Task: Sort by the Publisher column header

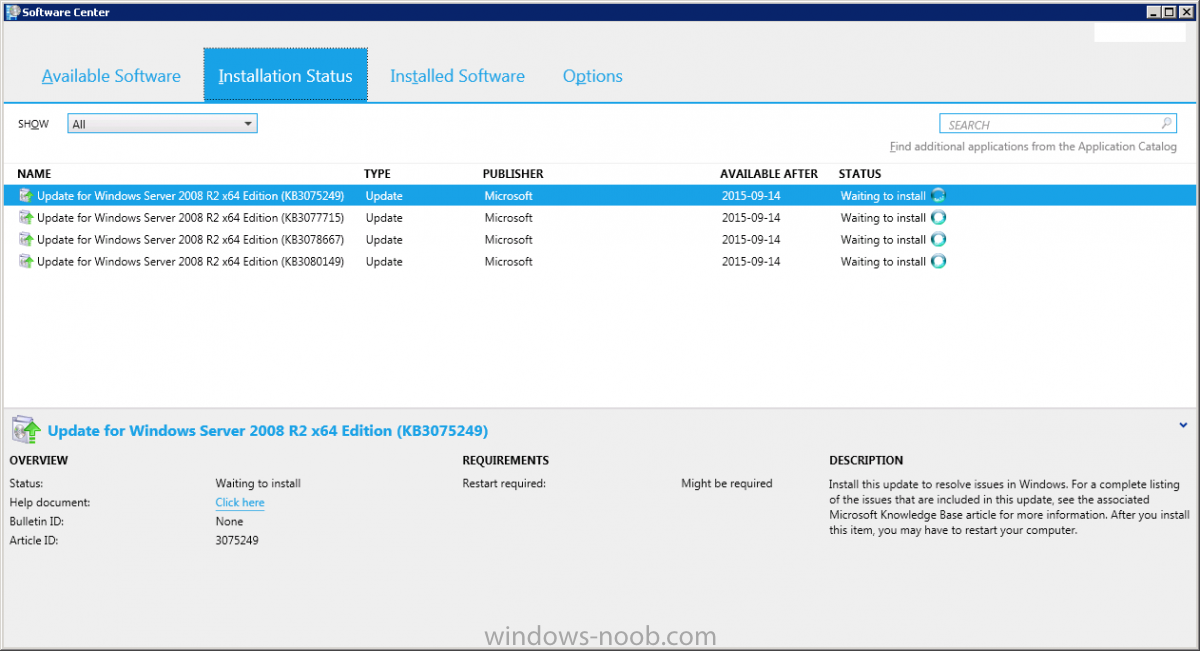Action: [x=513, y=174]
